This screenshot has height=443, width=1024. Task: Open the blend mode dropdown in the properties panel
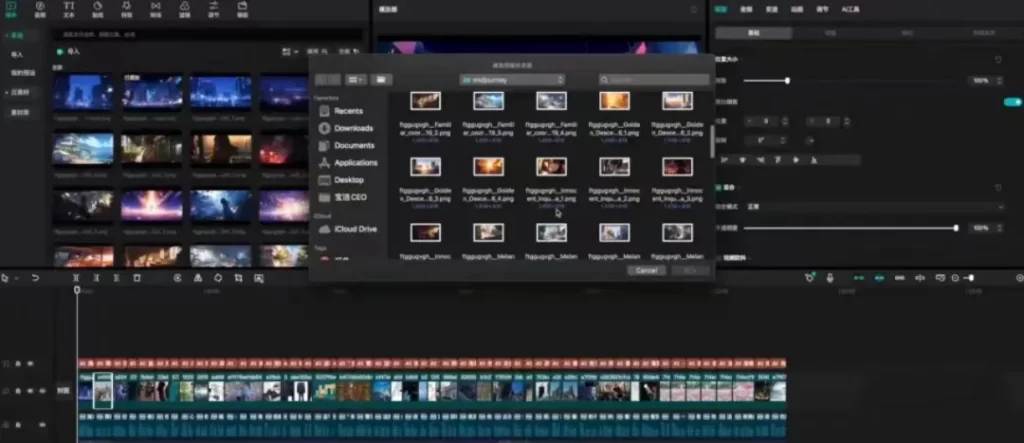(x=875, y=206)
